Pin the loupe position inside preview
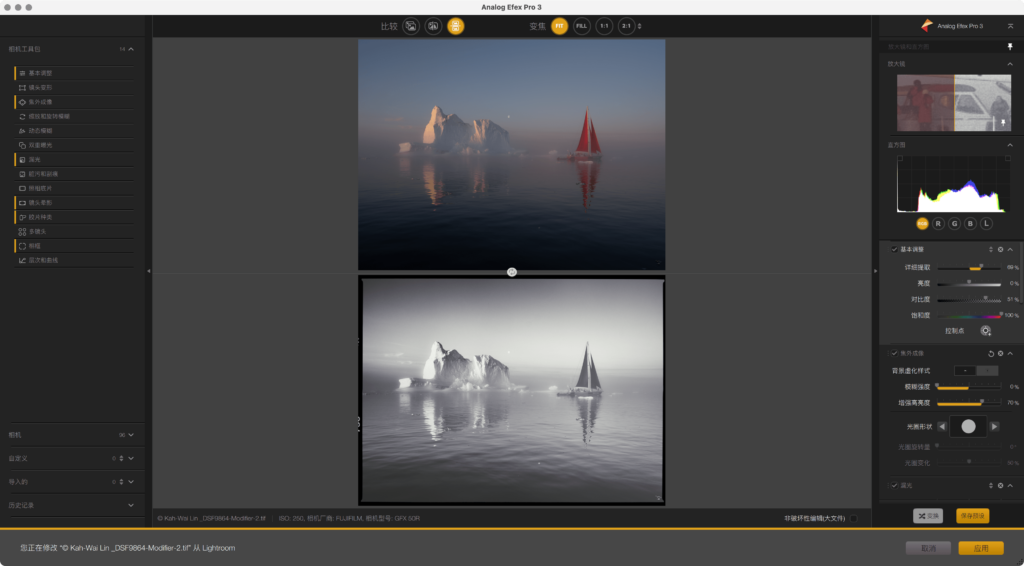This screenshot has width=1024, height=566. pos(1003,123)
